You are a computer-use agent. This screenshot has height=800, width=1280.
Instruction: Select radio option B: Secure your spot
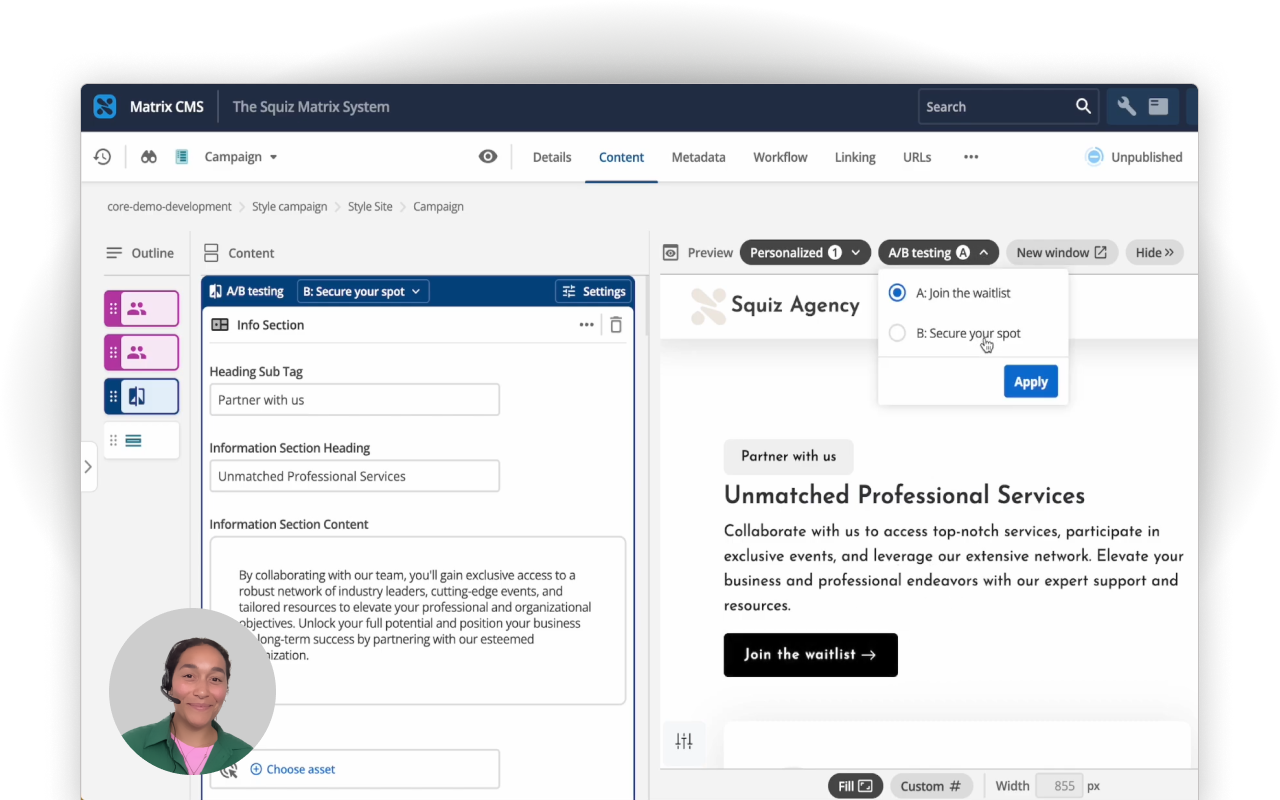pos(897,333)
